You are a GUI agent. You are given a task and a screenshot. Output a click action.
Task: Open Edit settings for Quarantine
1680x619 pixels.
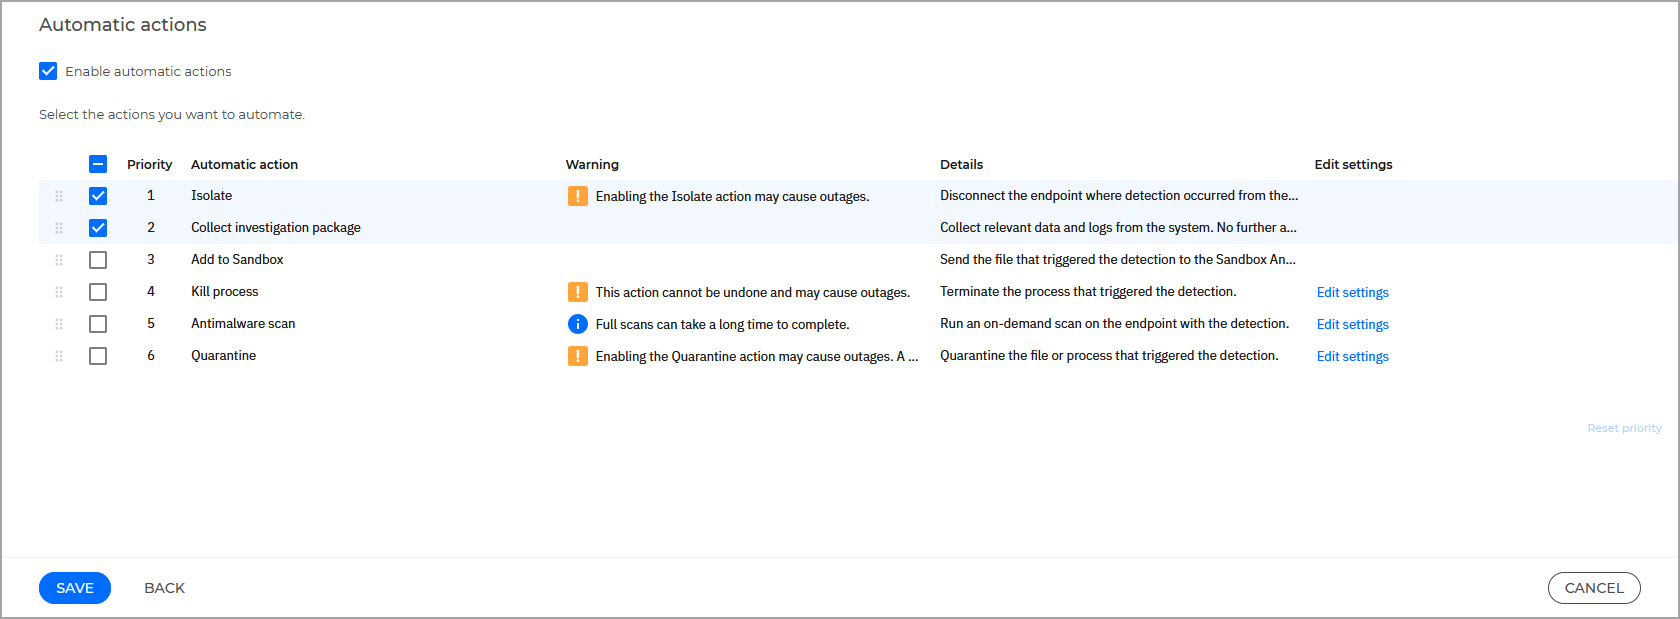pos(1352,356)
